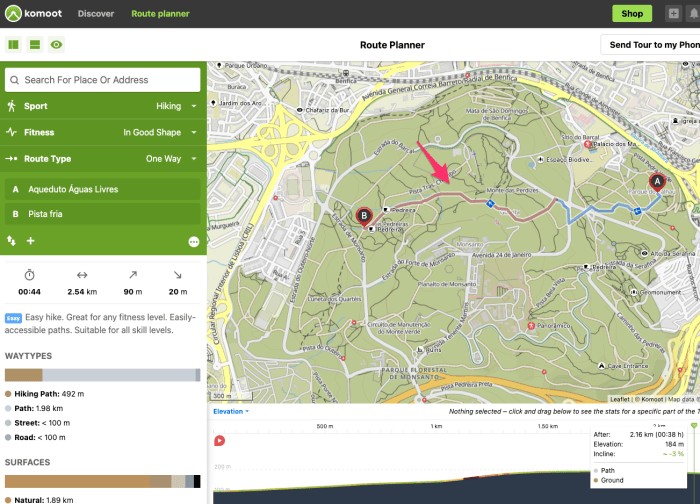Click the Route Type arrow icon
The width and height of the screenshot is (700, 504).
[x=12, y=158]
